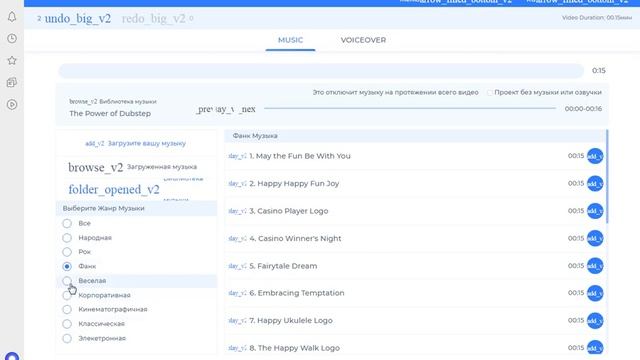640x360 pixels.
Task: Add Happy Ukulele Logo track
Action: [595, 321]
